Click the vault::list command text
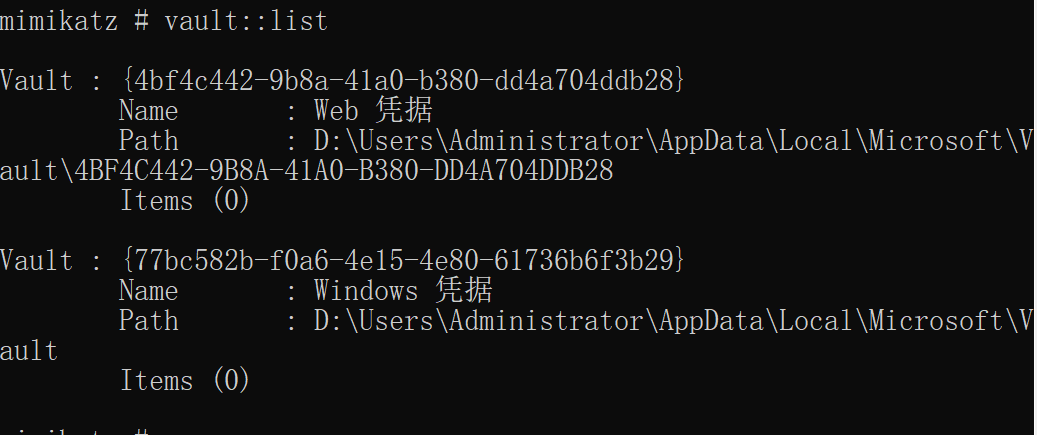 (x=246, y=21)
